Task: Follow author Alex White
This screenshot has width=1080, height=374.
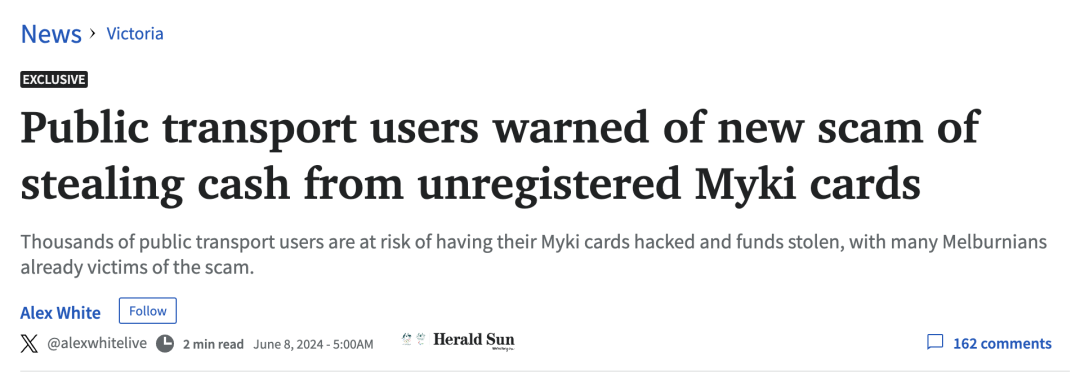Action: coord(147,311)
